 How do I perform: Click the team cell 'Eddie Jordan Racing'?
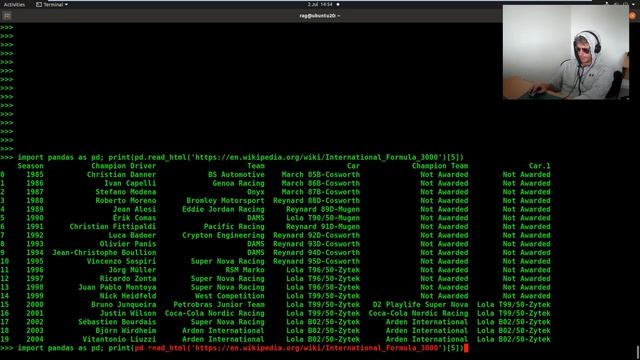(x=223, y=209)
